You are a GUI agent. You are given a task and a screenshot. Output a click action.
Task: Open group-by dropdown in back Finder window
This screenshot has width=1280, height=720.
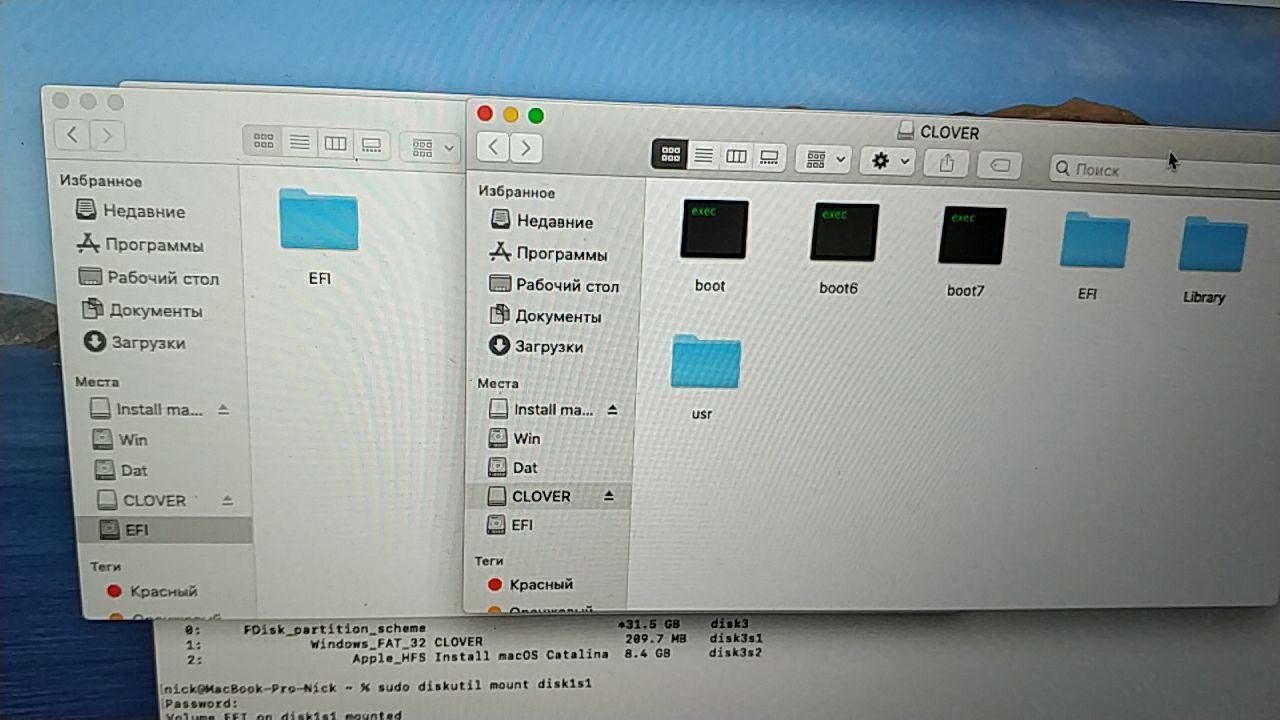click(x=430, y=147)
